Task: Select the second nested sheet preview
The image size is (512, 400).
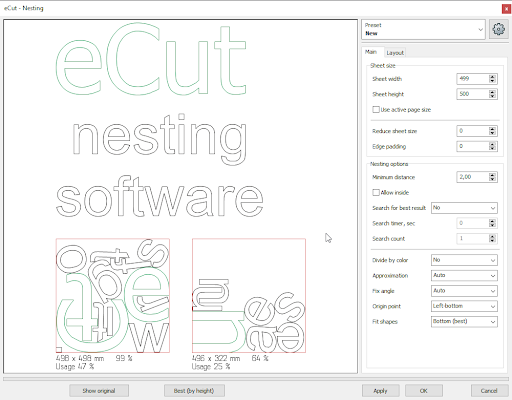Action: pos(249,295)
